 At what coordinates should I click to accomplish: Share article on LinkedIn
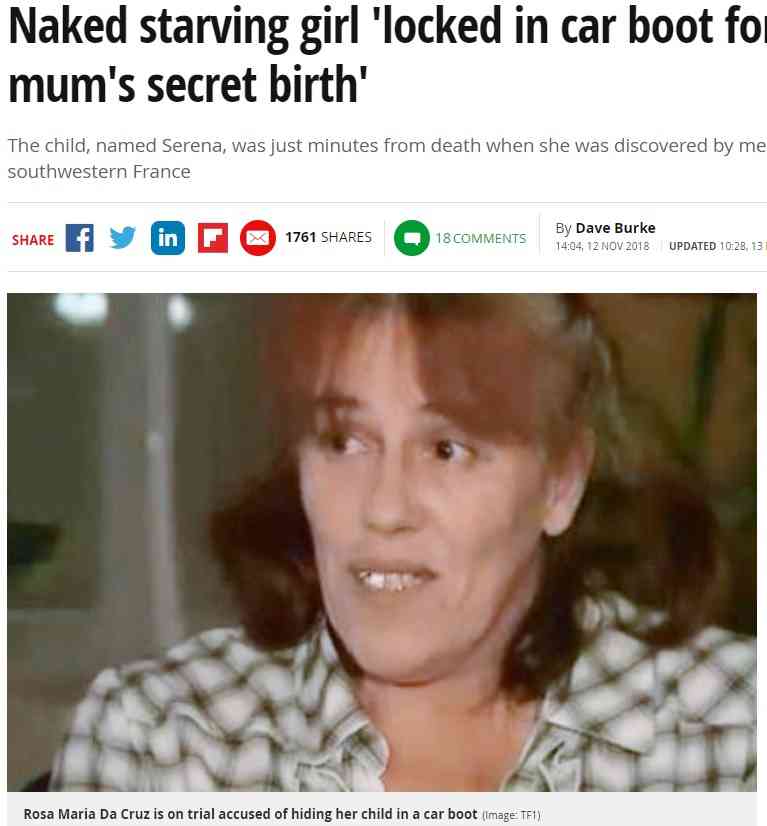pyautogui.click(x=168, y=238)
